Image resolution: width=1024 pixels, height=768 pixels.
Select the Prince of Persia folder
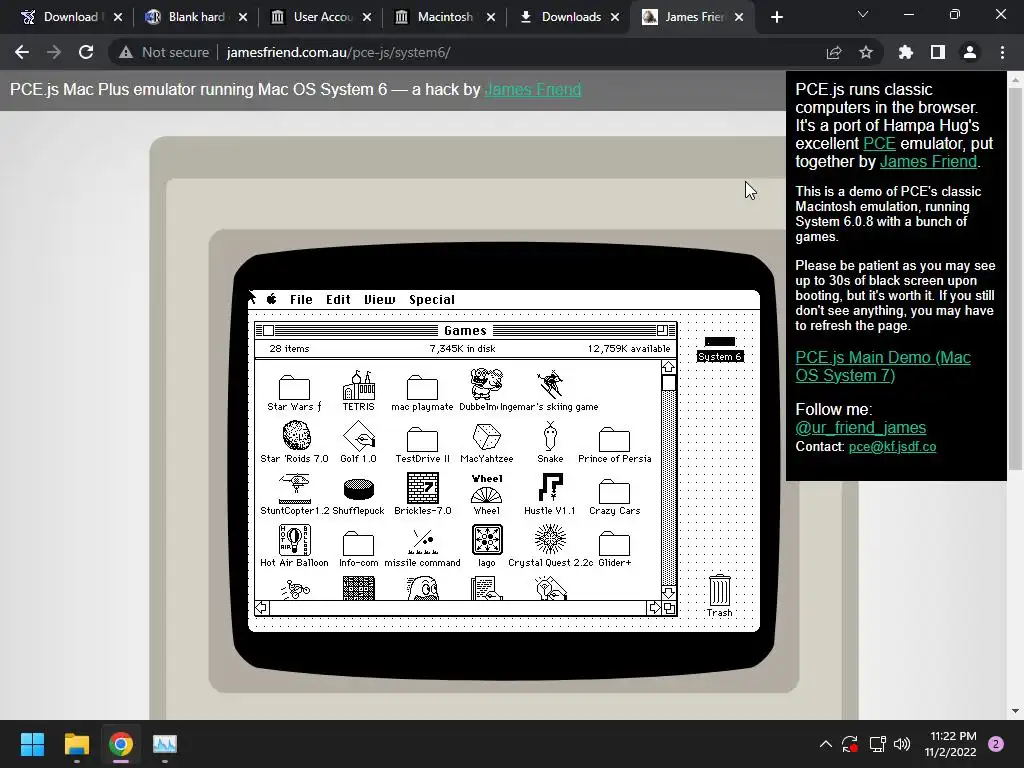614,440
